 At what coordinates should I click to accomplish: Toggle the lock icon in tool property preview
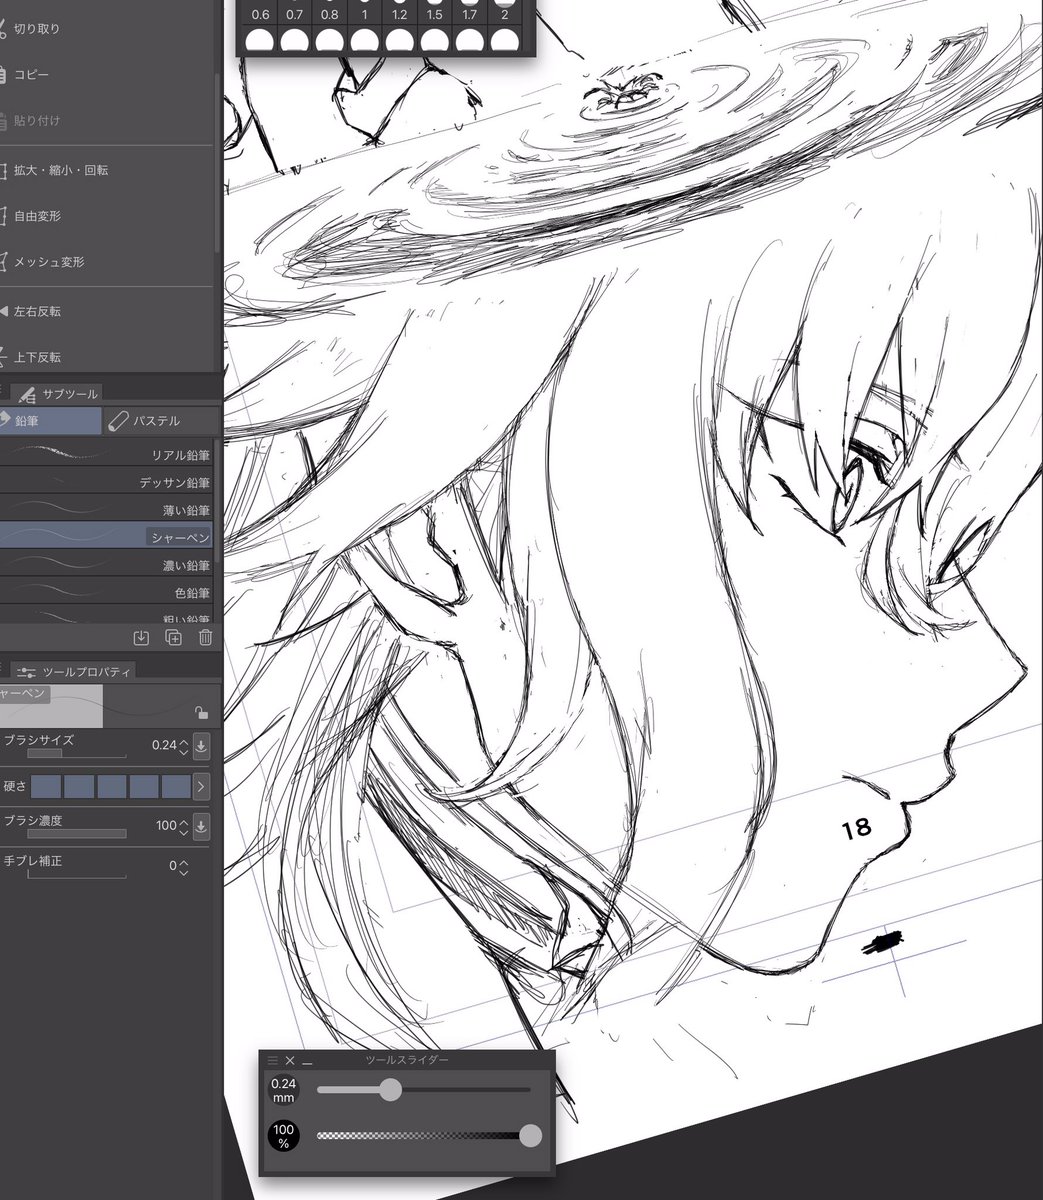click(202, 712)
